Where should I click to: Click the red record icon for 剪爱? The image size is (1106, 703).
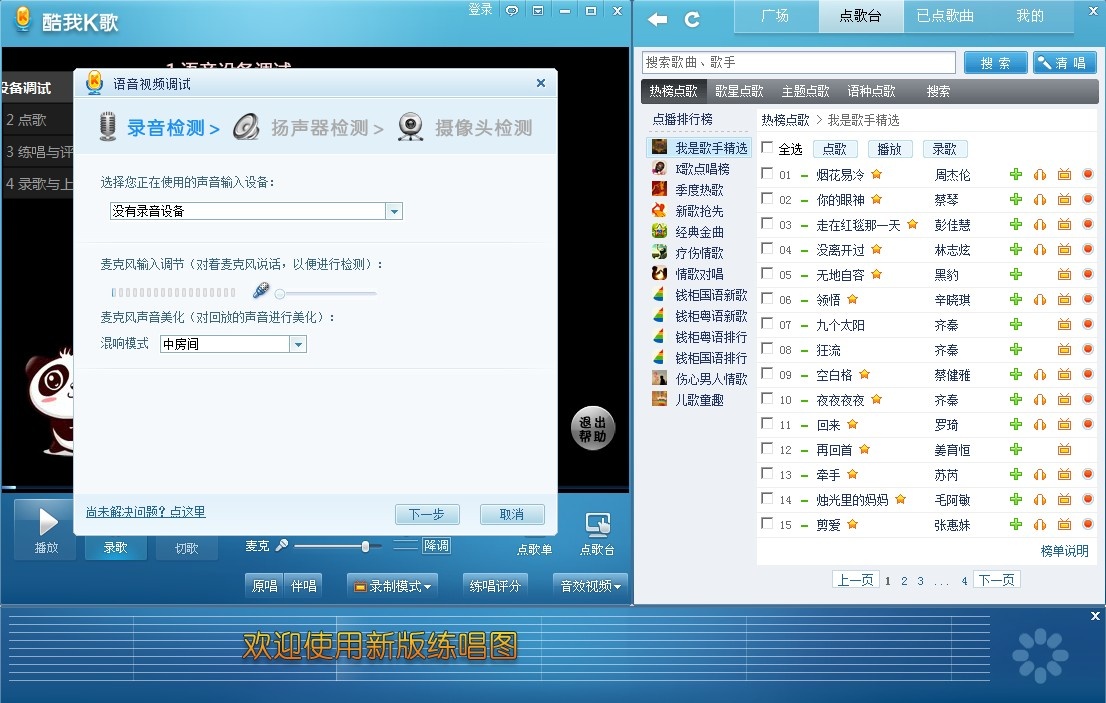tap(1088, 524)
